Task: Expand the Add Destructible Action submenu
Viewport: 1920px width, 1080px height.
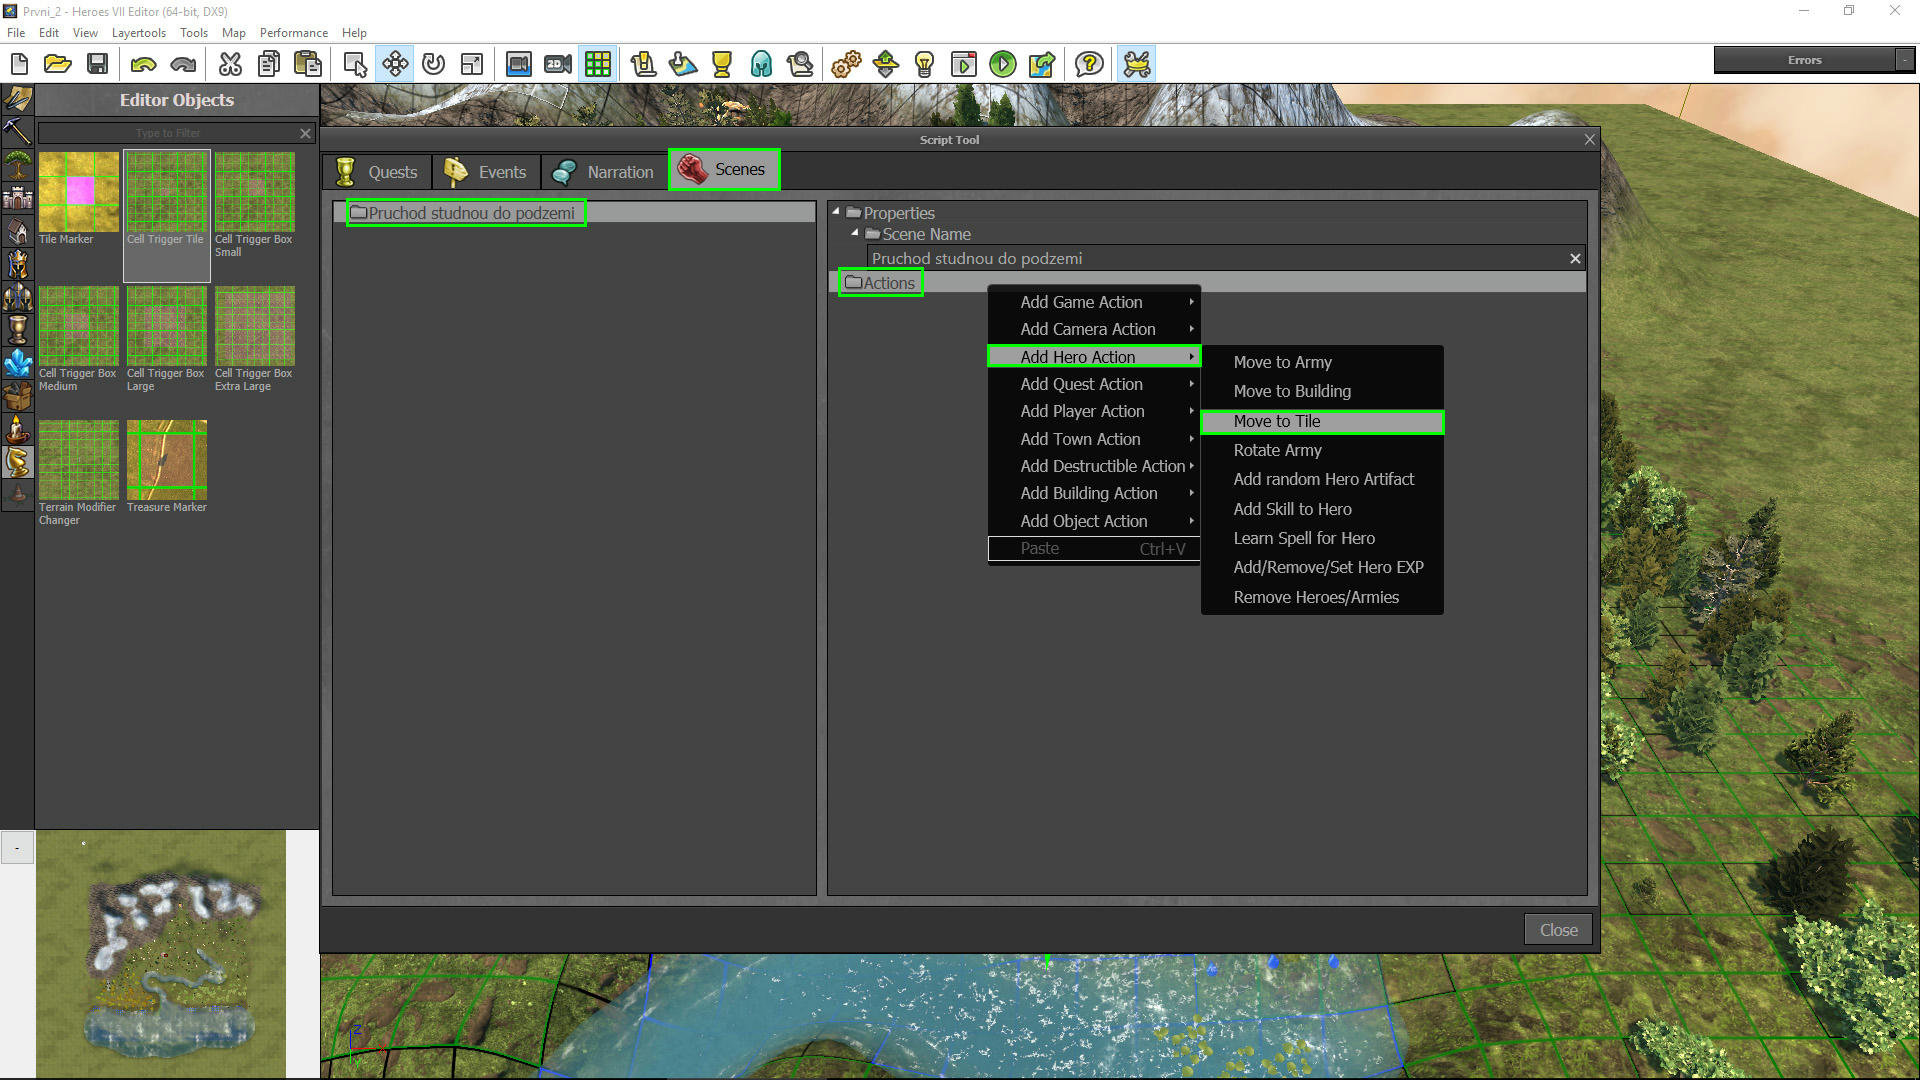Action: (1095, 466)
